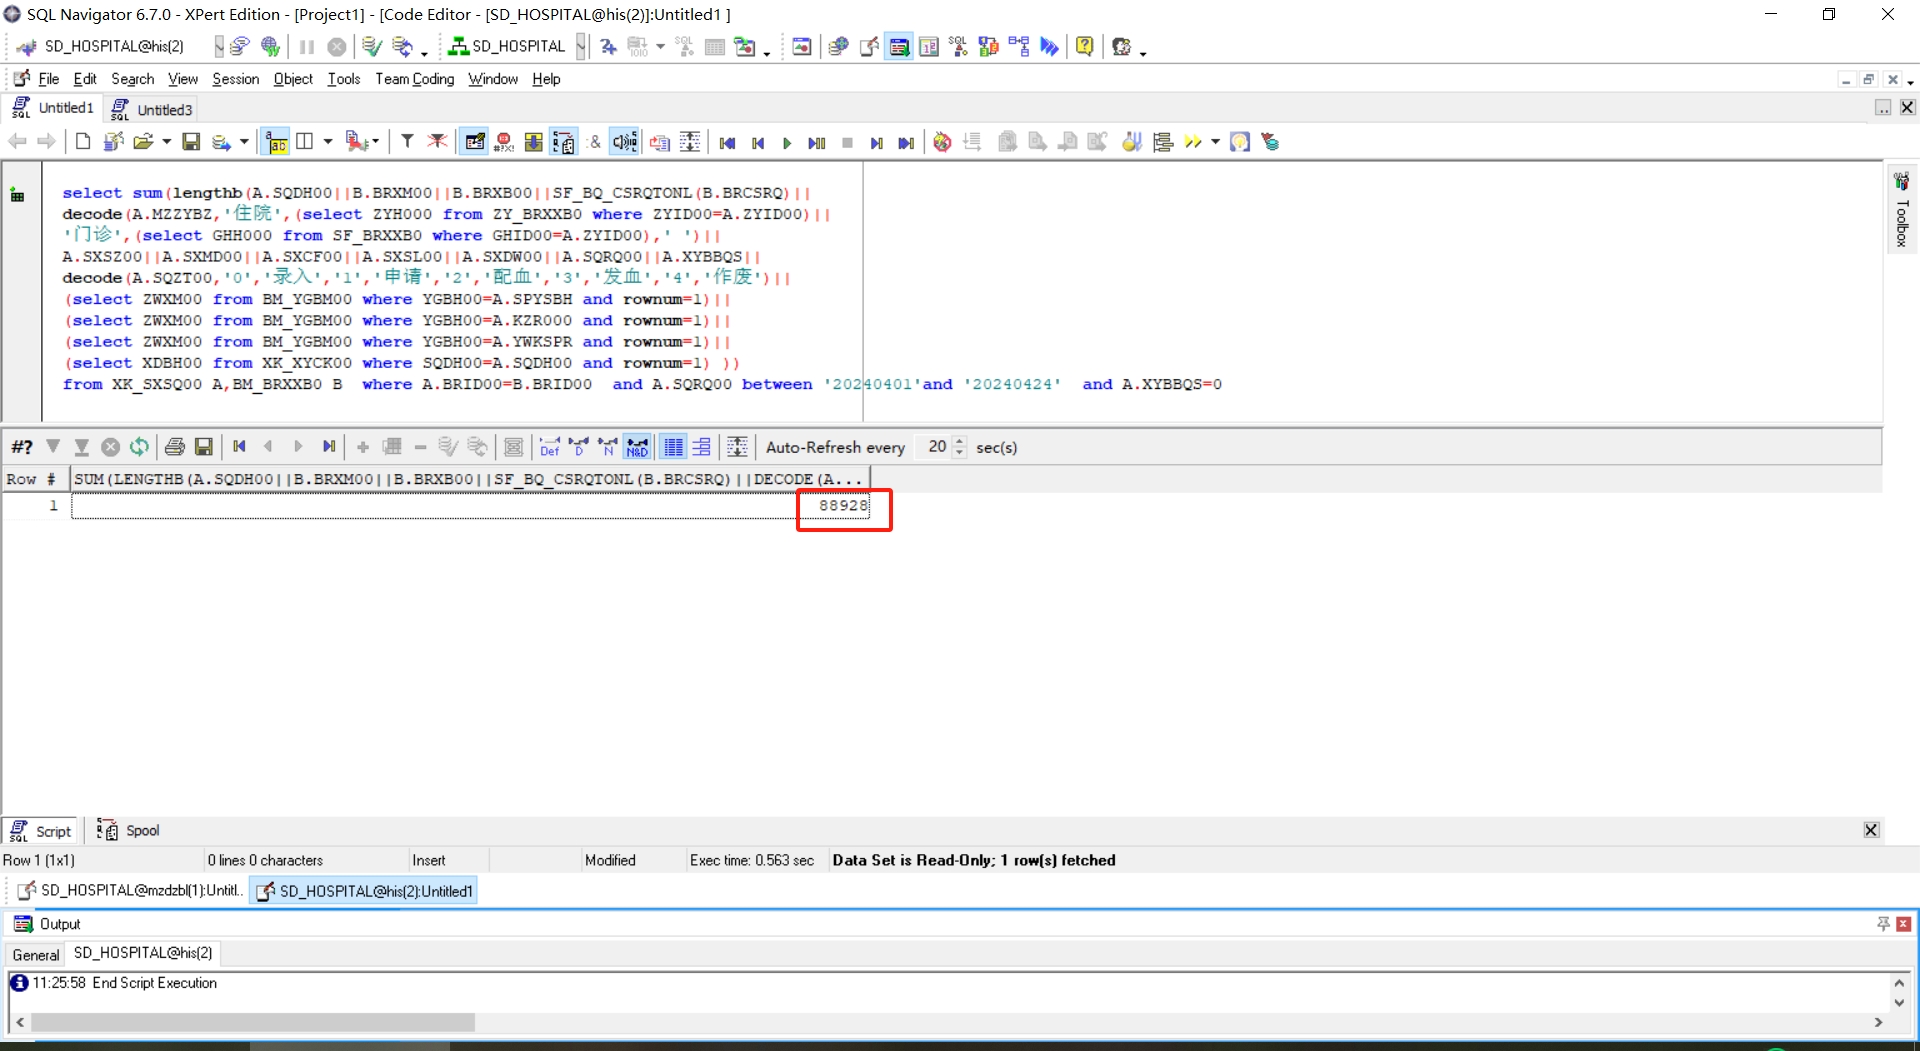Click the New file blank page icon
Screen dimensions: 1920x1051
tap(83, 142)
